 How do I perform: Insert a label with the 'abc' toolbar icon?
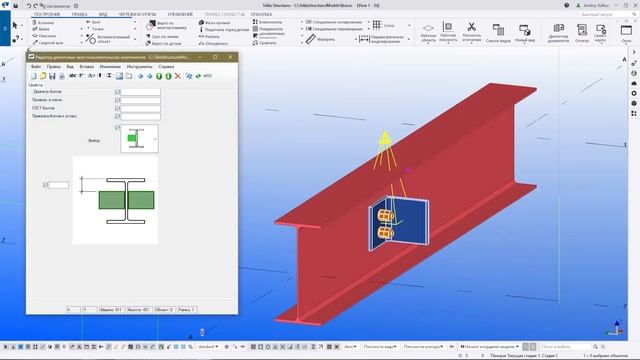(73, 76)
